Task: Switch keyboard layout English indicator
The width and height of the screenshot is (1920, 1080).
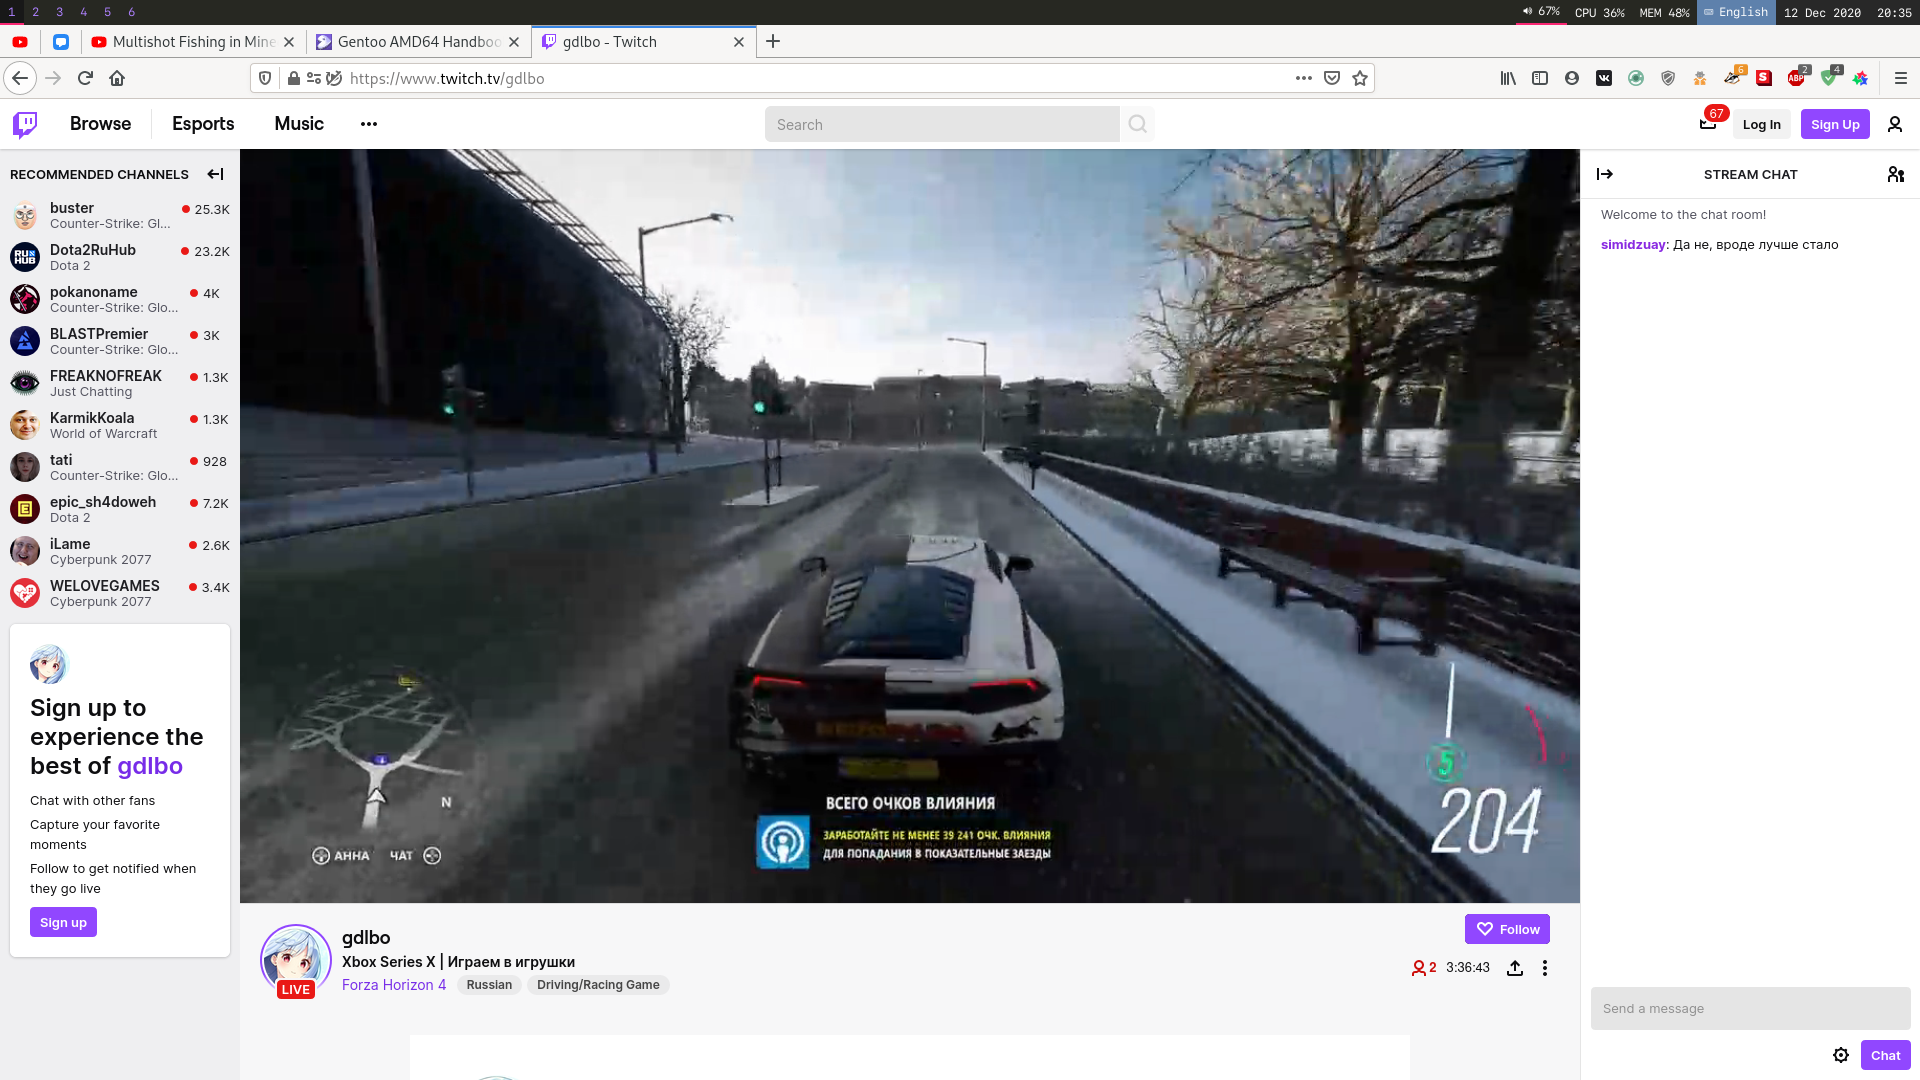Action: 1736,12
